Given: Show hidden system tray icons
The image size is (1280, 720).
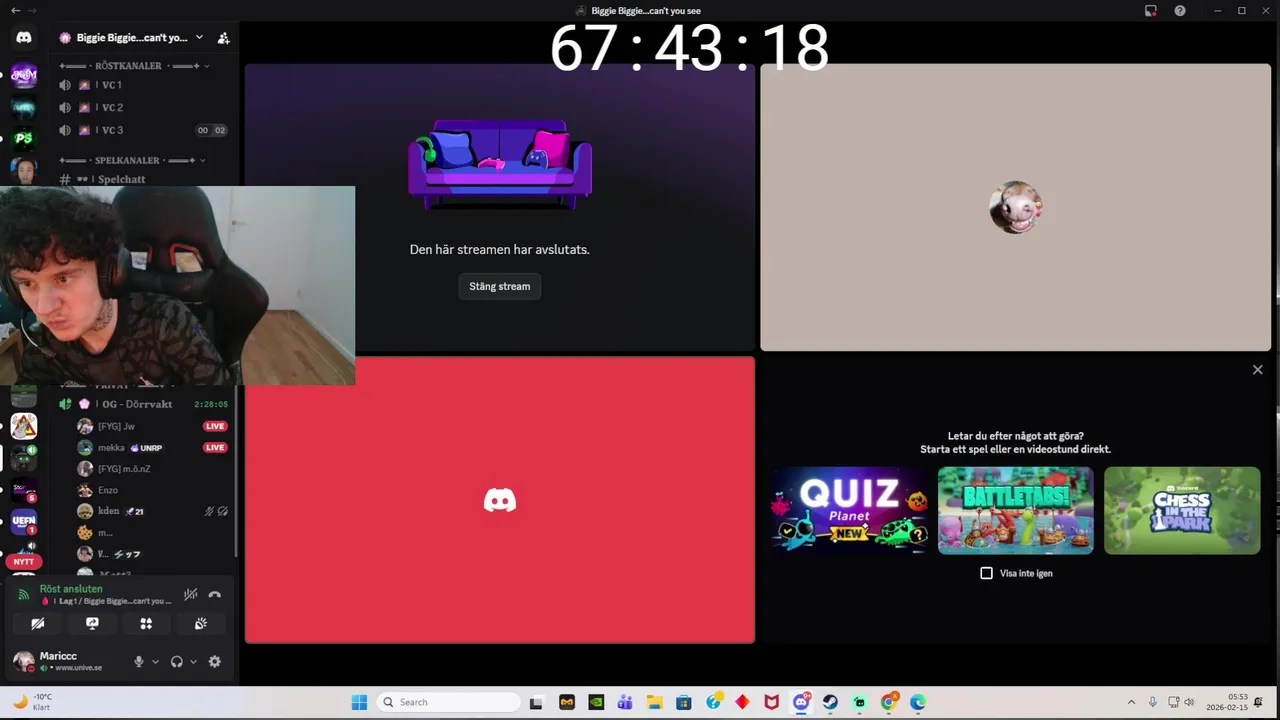Looking at the screenshot, I should tap(1131, 702).
